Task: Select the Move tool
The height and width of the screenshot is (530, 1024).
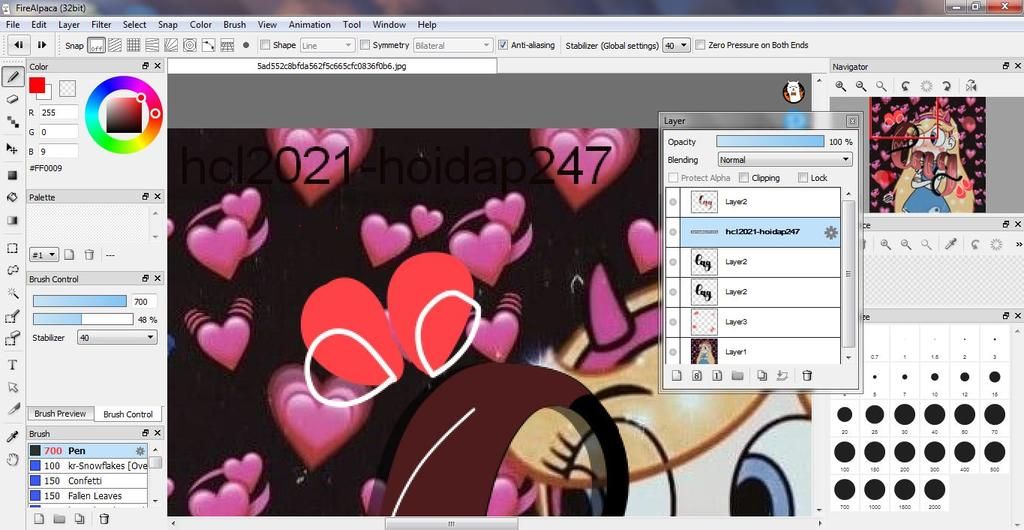Action: tap(12, 148)
